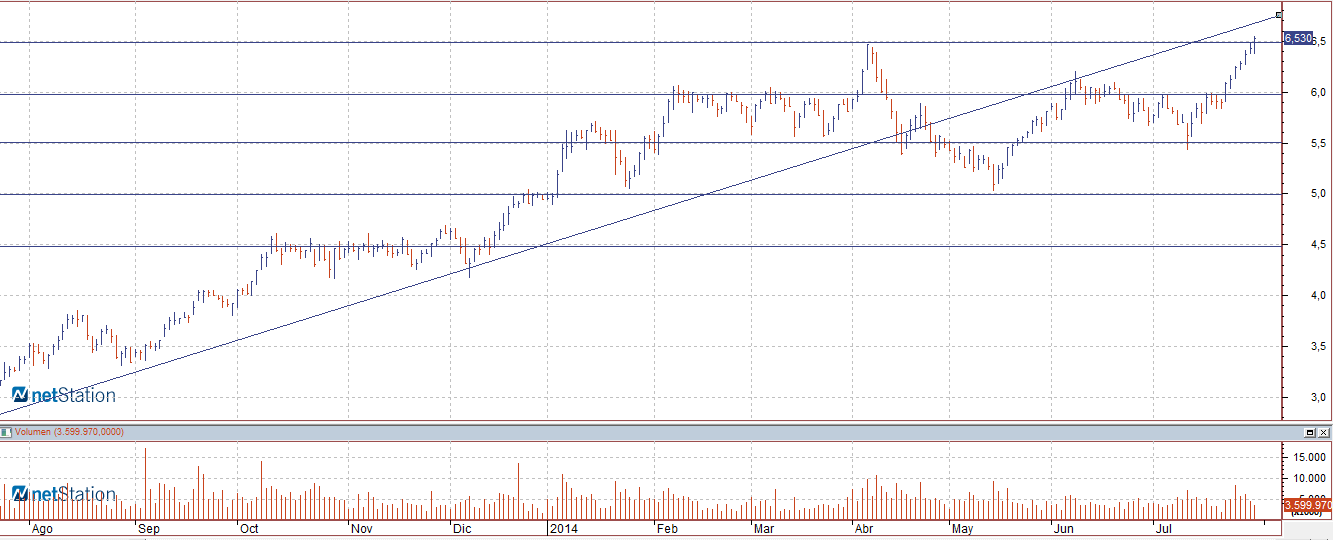Click the Volumen panel indicator icon
Viewport: 1333px width, 540px height.
(6, 432)
